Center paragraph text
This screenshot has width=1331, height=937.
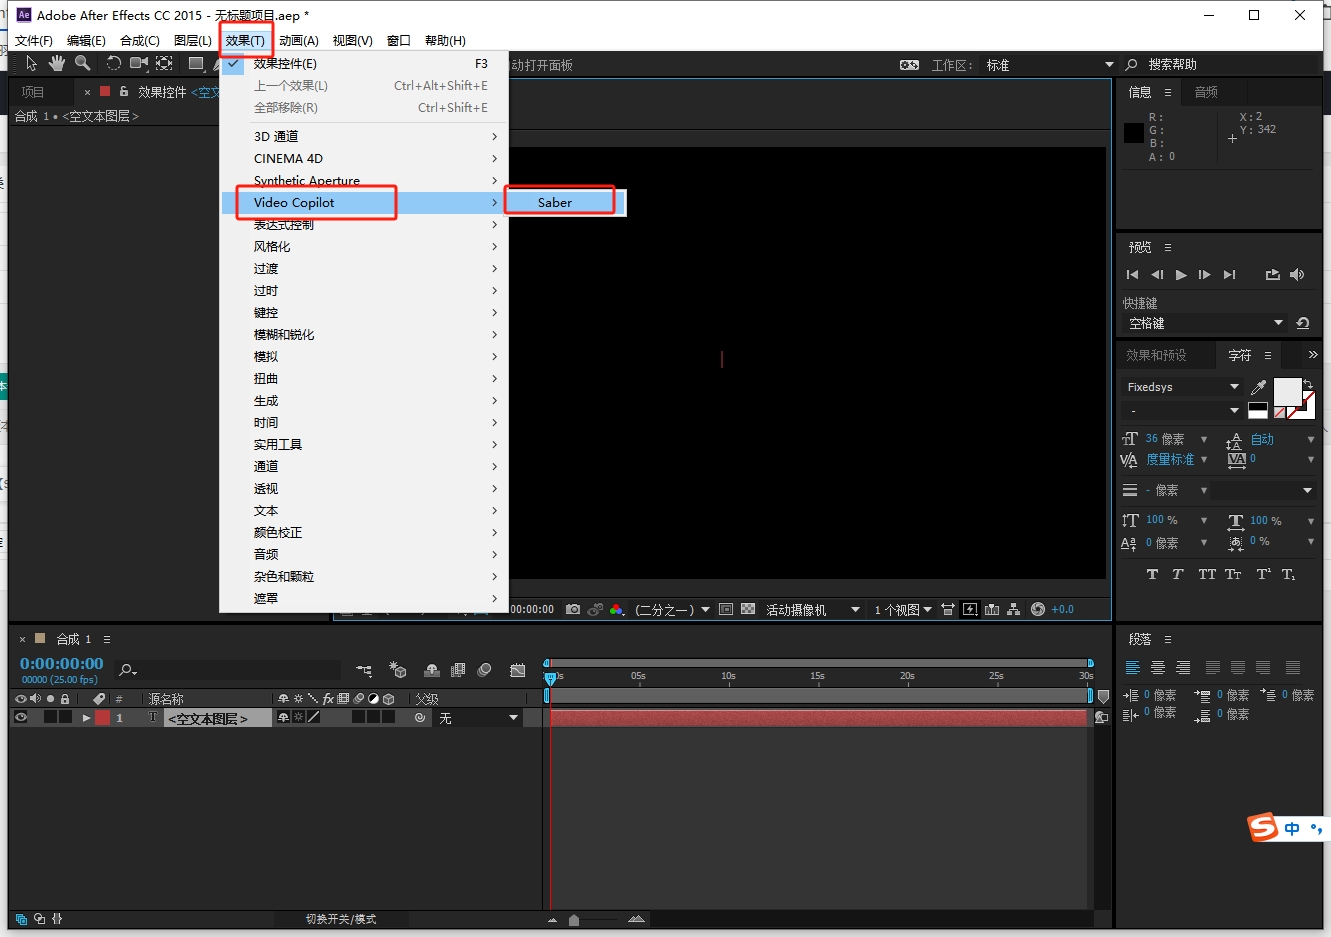click(x=1158, y=668)
